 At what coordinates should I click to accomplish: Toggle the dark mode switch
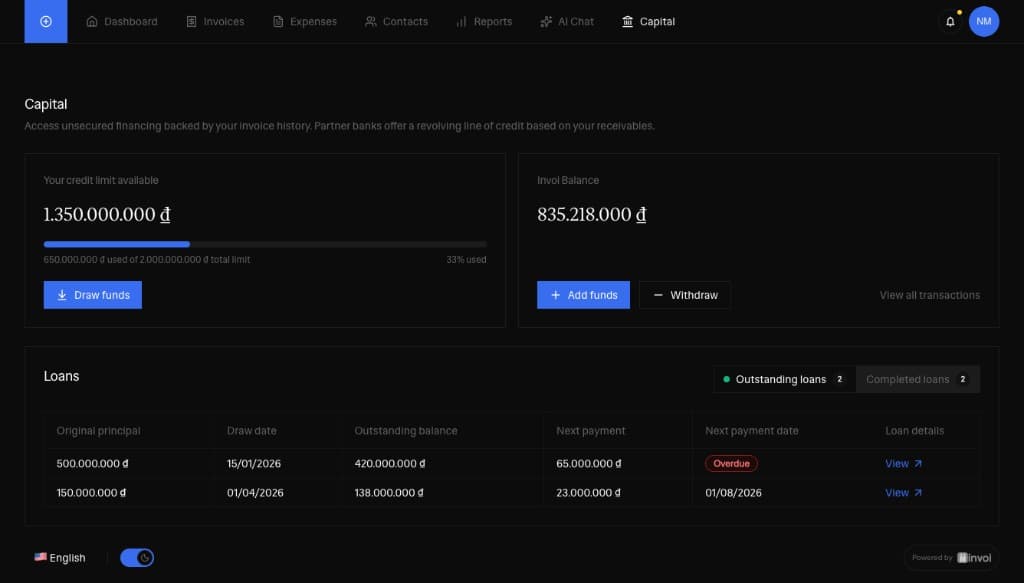[137, 558]
